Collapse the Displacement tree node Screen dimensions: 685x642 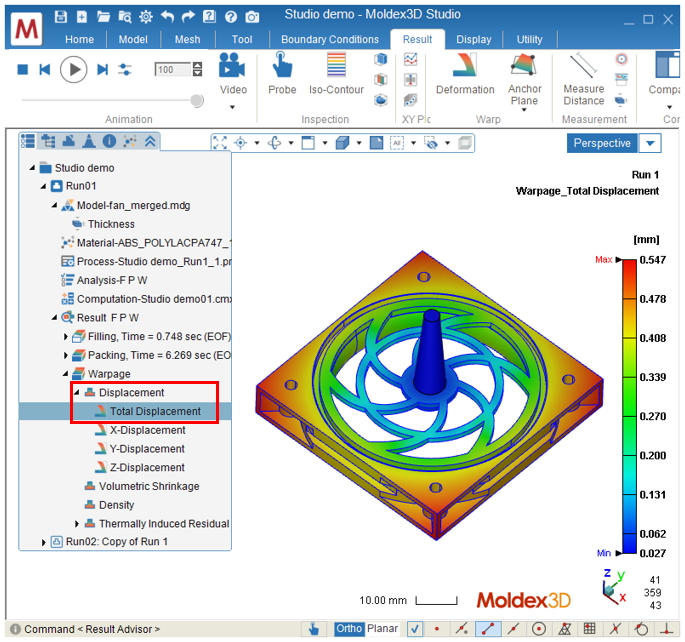click(x=76, y=392)
